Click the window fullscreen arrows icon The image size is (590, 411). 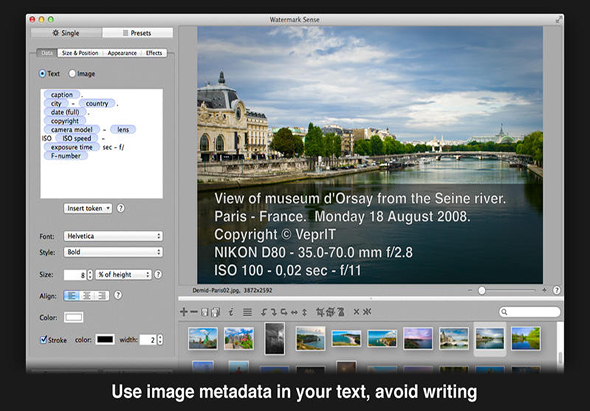[x=558, y=20]
